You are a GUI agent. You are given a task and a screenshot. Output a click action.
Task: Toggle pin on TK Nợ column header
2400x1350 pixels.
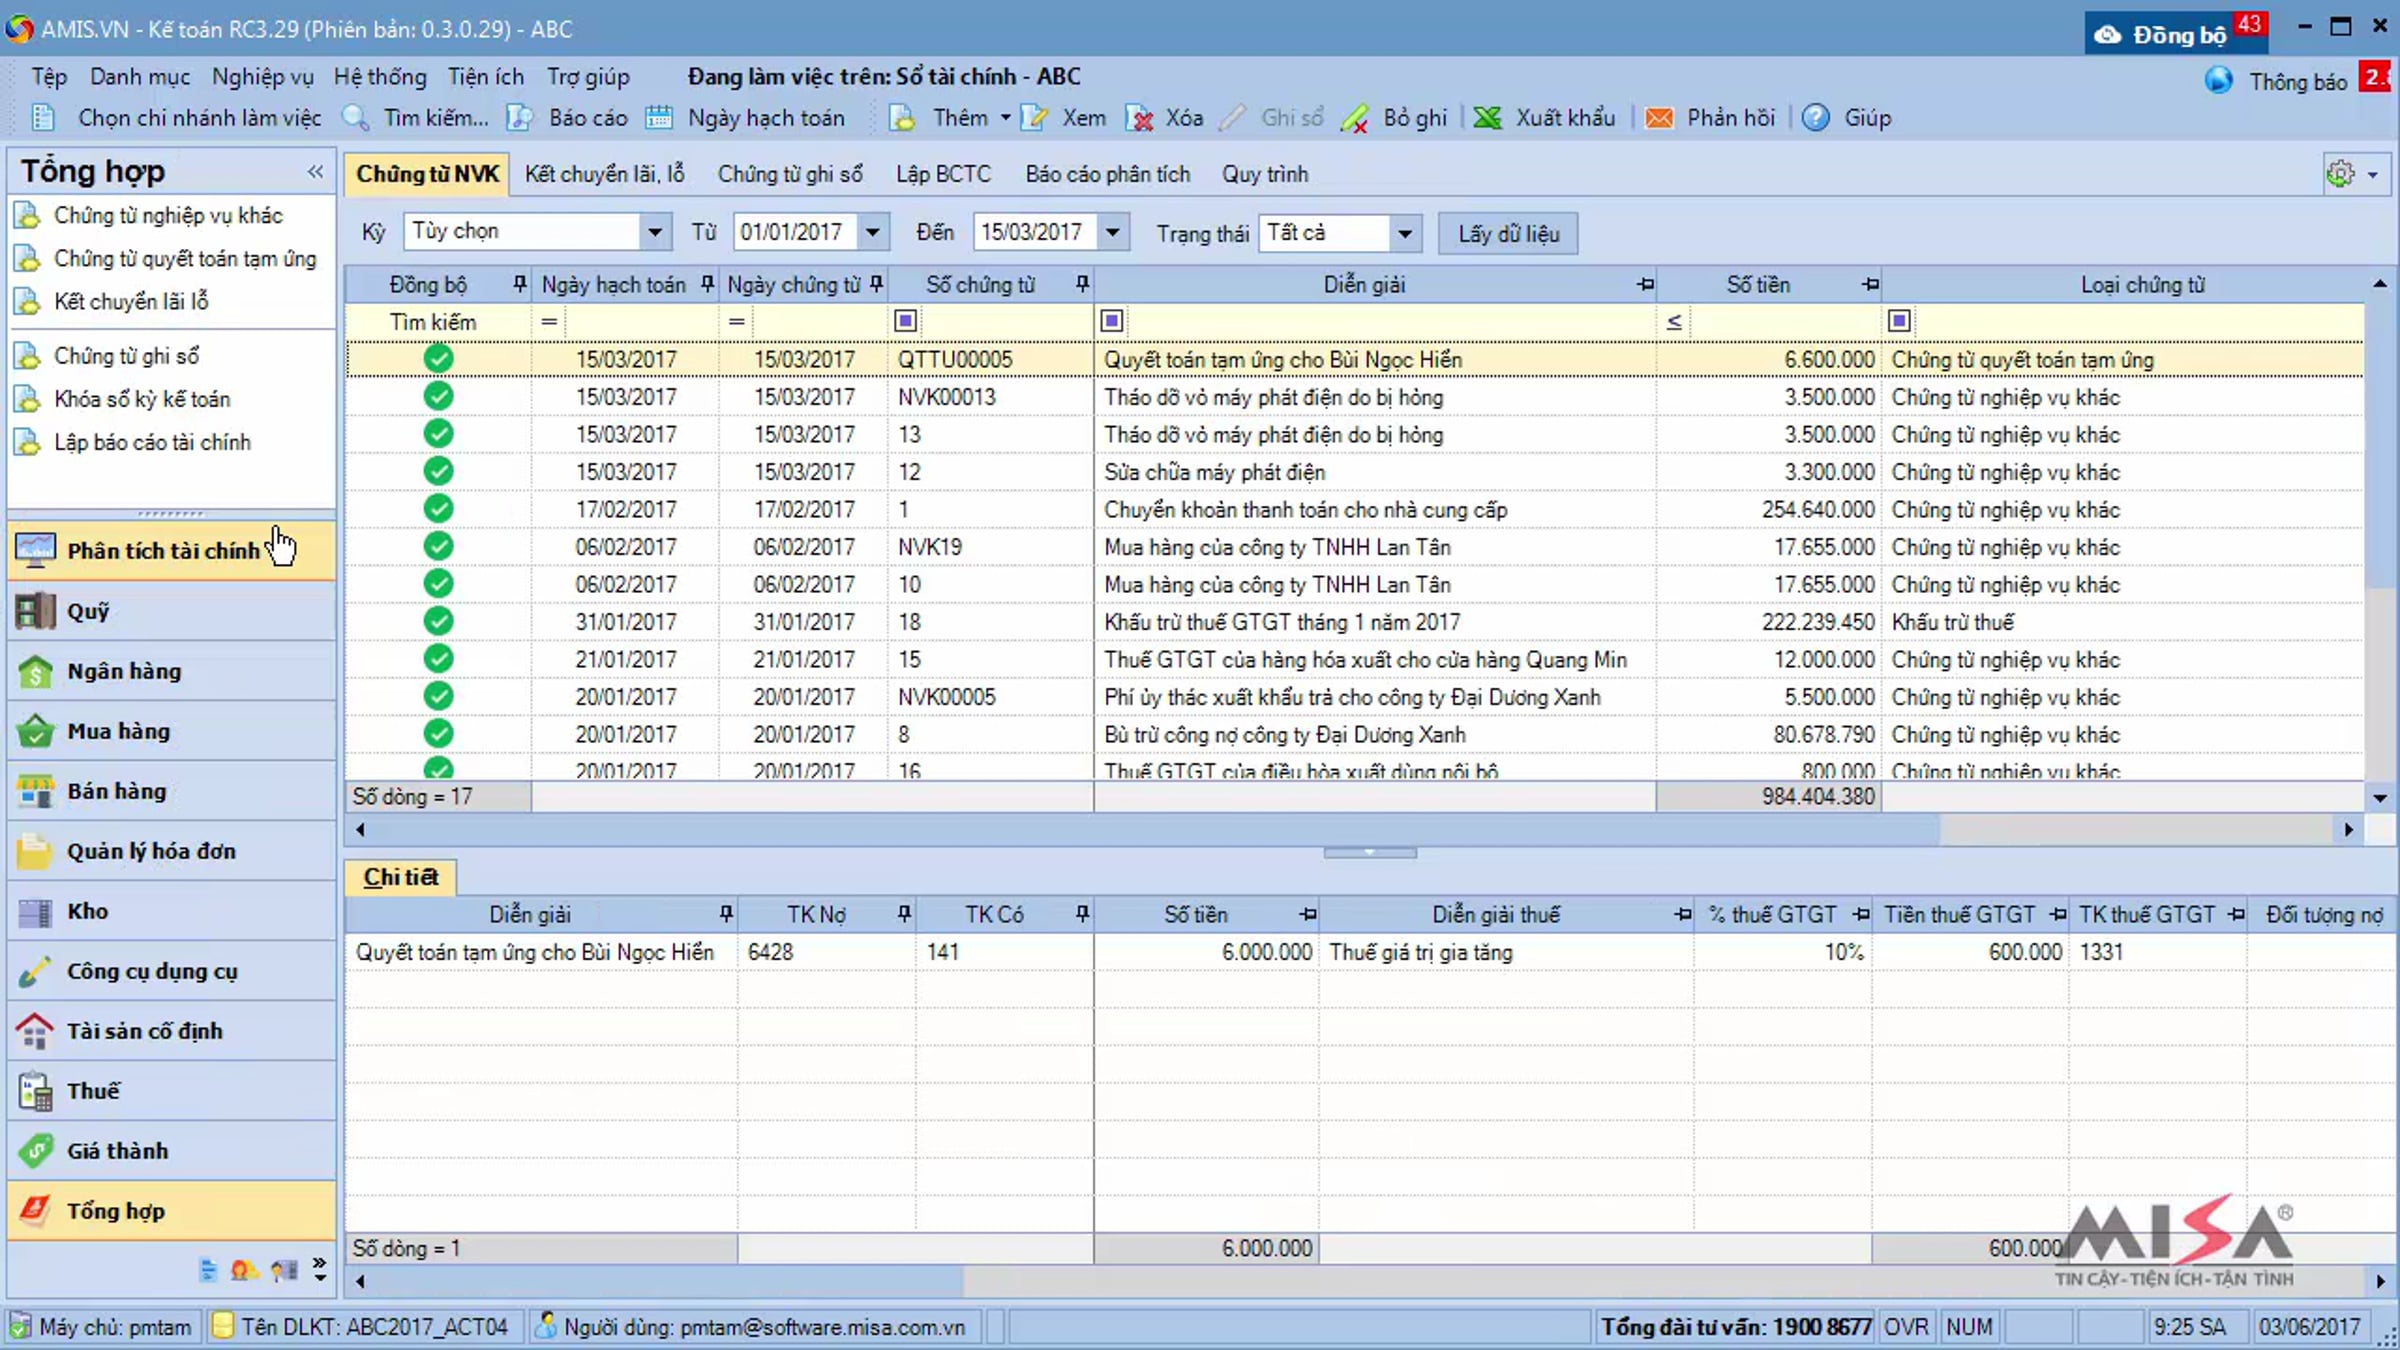904,913
